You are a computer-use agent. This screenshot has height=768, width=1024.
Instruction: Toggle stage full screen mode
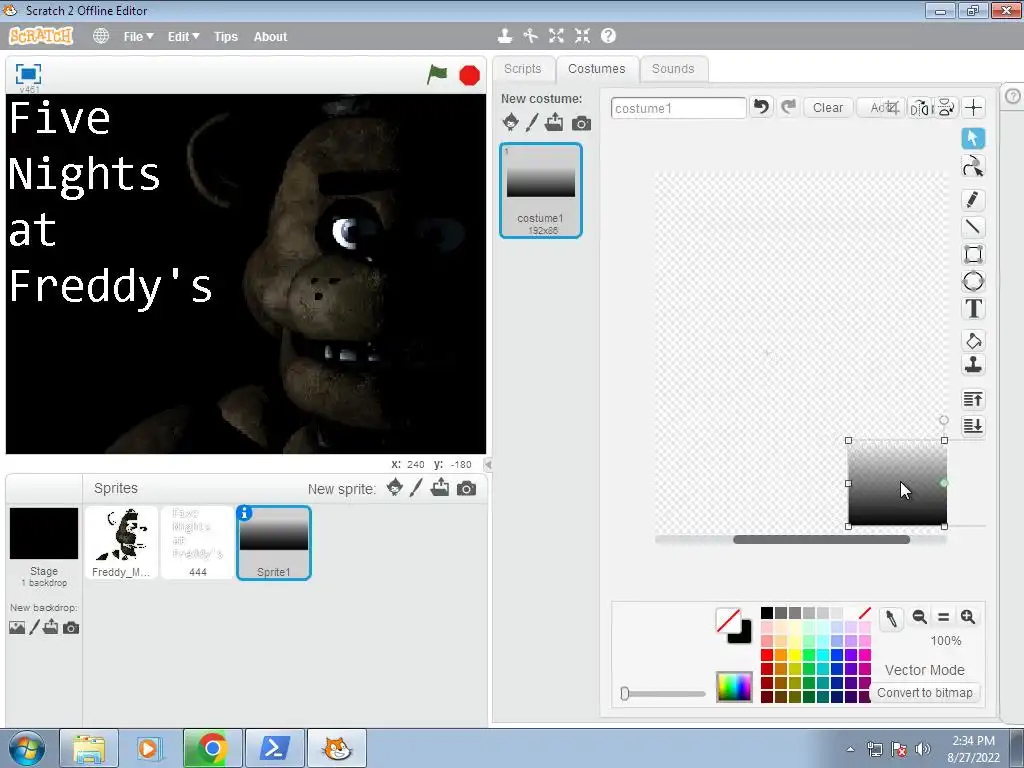[28, 74]
